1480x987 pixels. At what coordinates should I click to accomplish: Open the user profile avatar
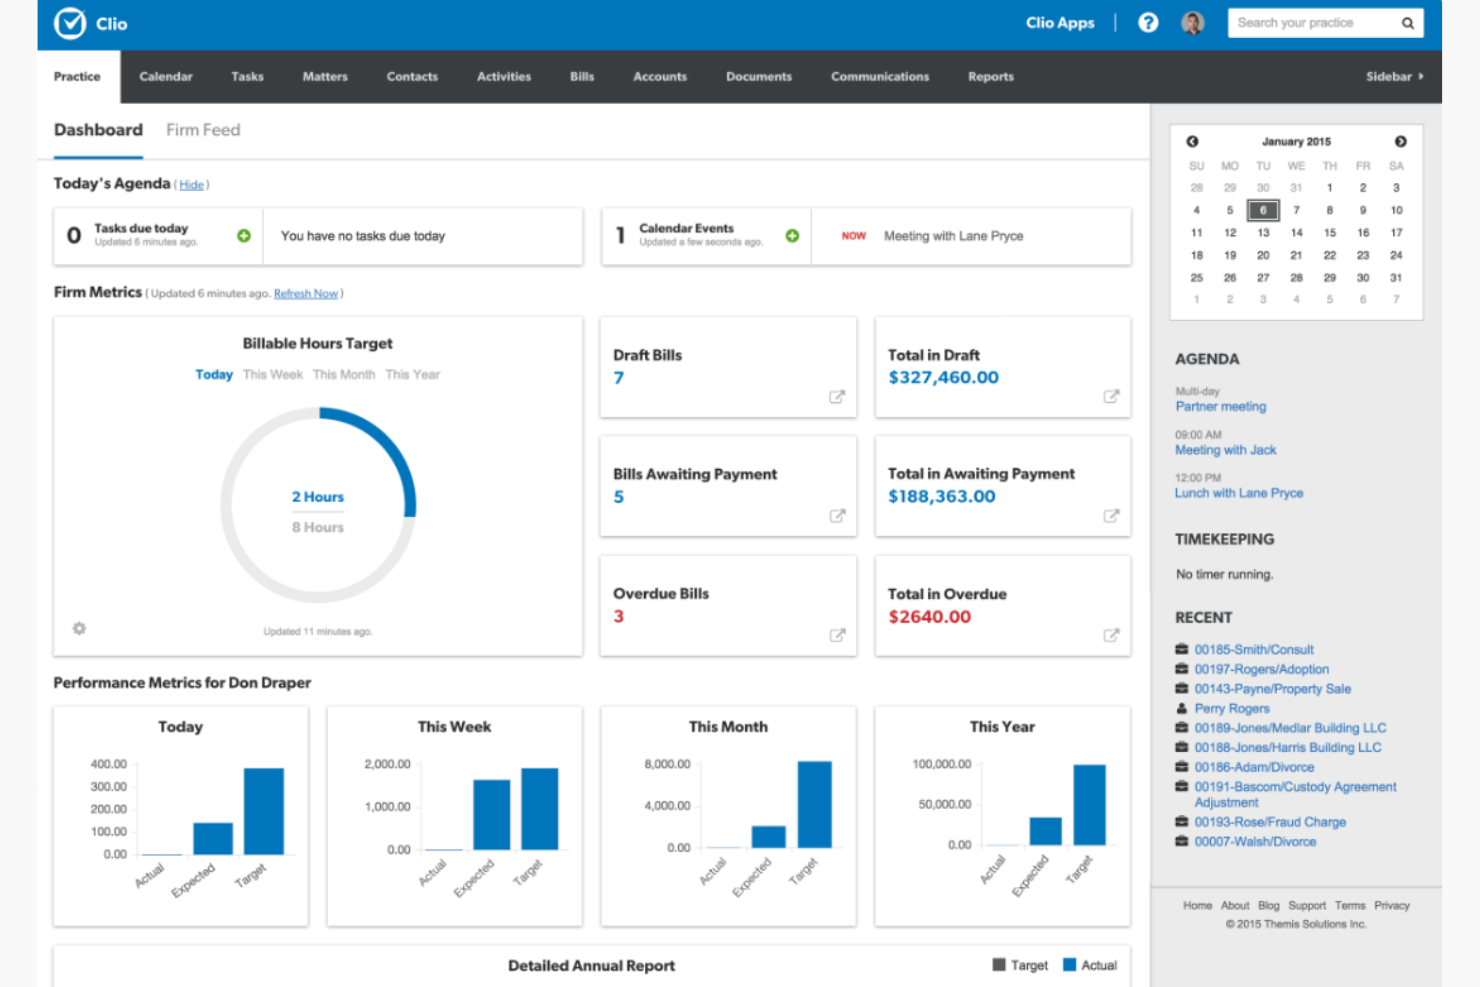coord(1192,22)
